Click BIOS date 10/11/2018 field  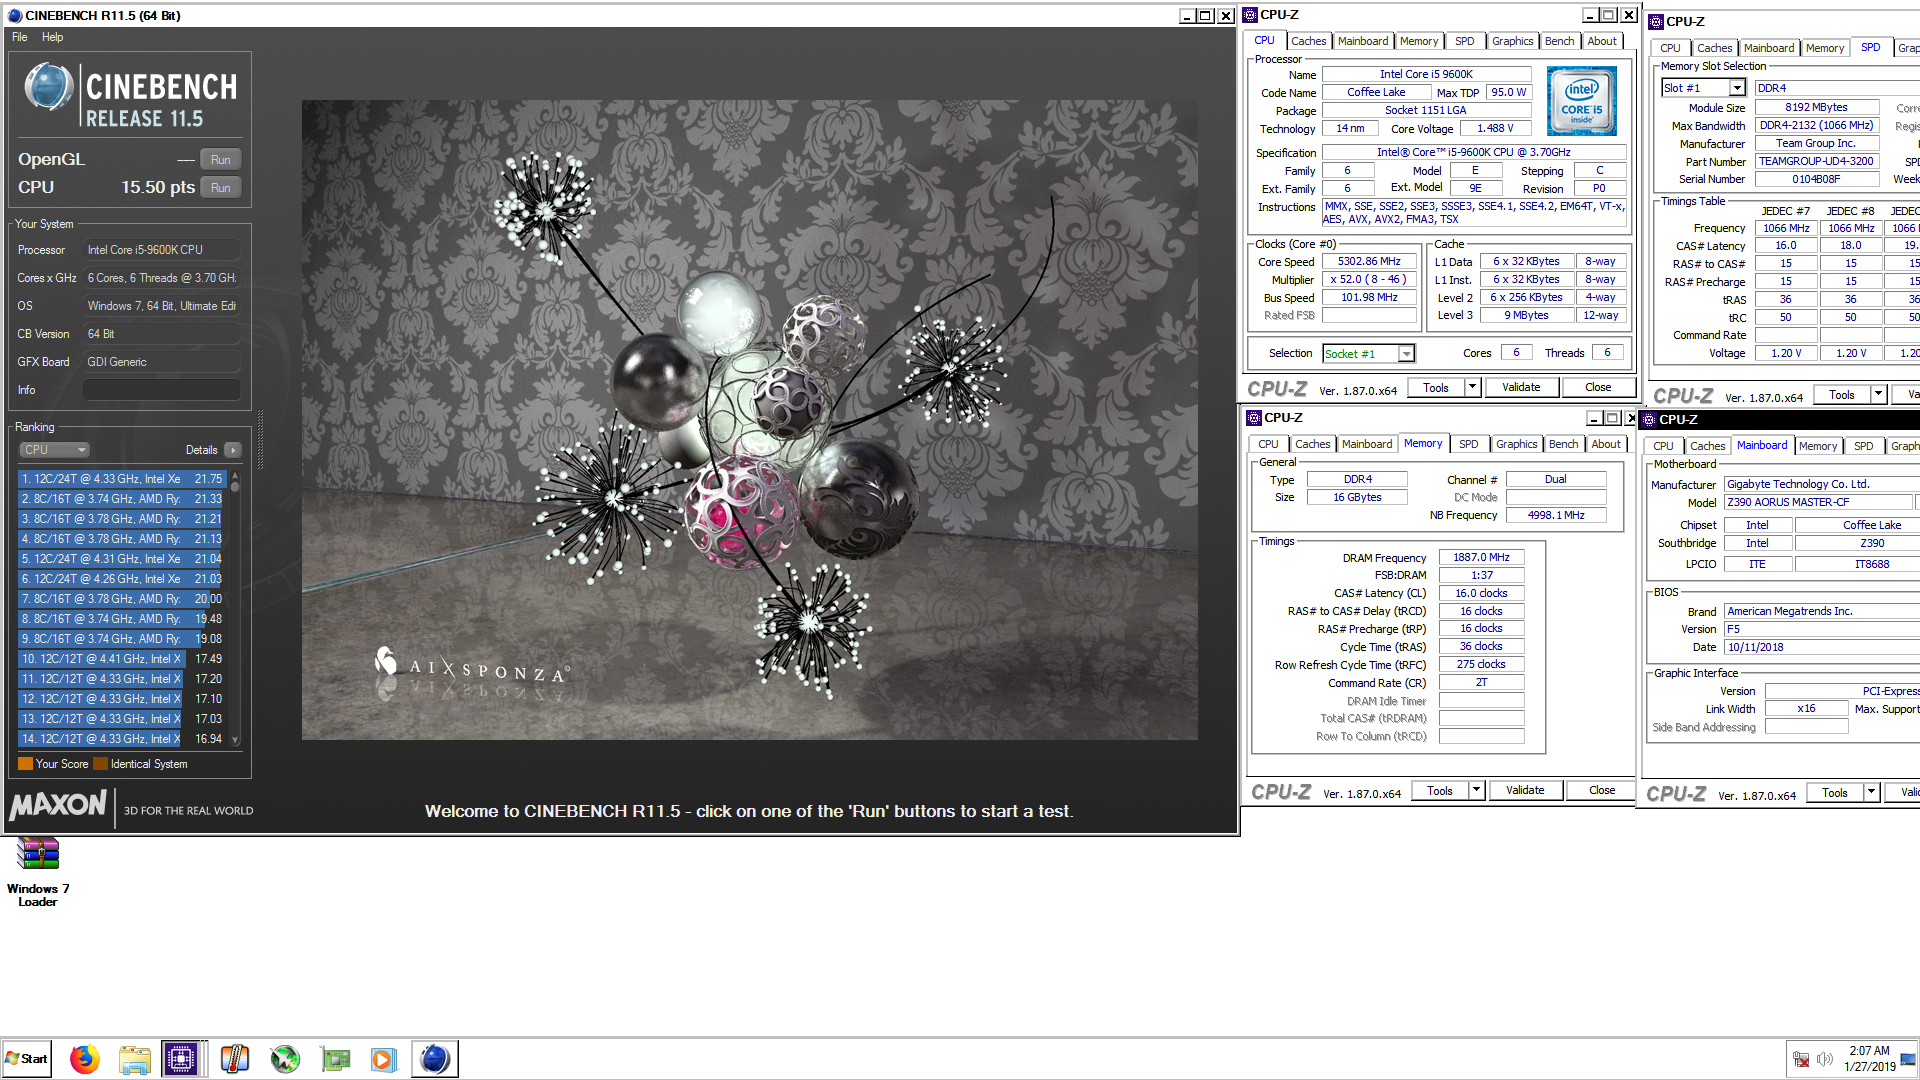(1822, 648)
